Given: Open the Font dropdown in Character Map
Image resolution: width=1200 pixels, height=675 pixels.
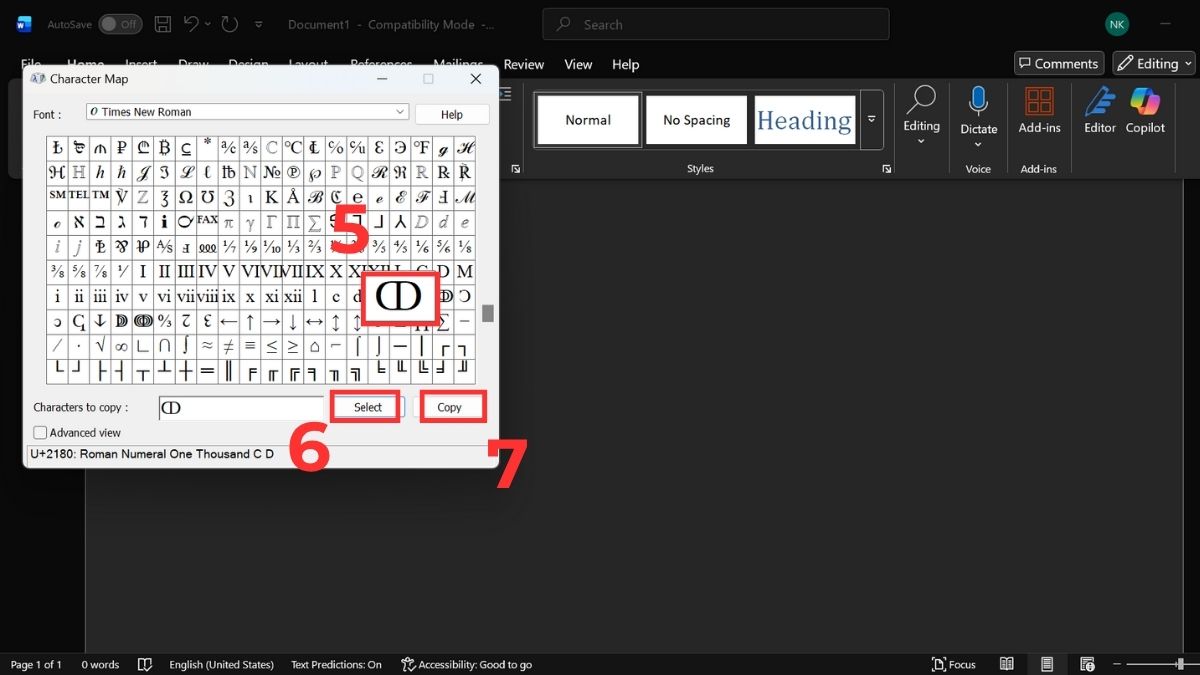Looking at the screenshot, I should 398,112.
